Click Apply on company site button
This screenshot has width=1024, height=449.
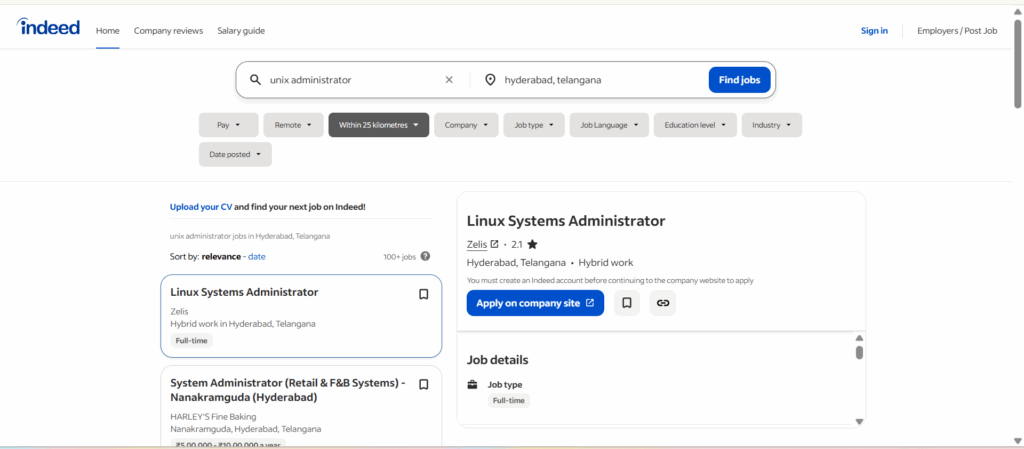tap(536, 303)
